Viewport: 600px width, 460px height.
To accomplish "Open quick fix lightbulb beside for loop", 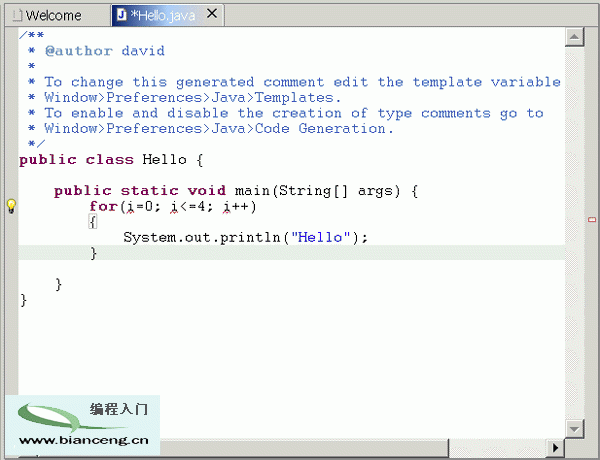I will pos(11,206).
